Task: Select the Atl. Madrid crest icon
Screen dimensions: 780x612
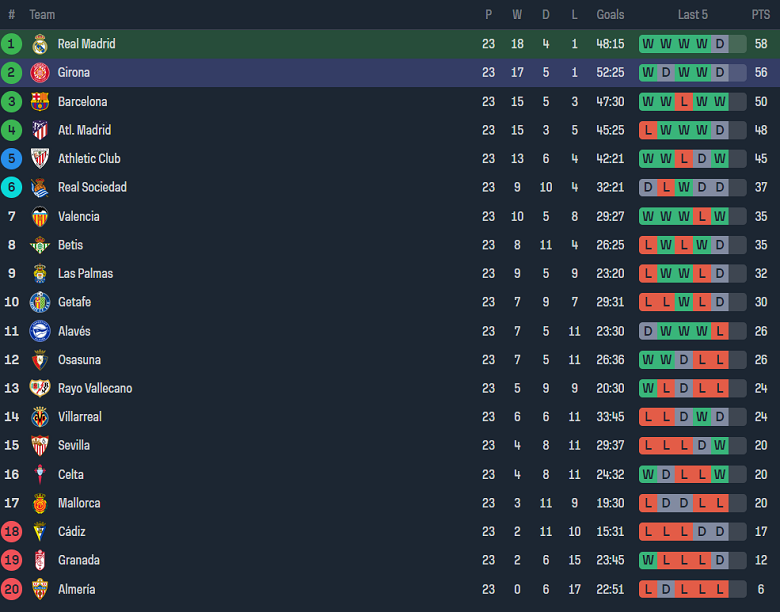Action: (x=40, y=130)
